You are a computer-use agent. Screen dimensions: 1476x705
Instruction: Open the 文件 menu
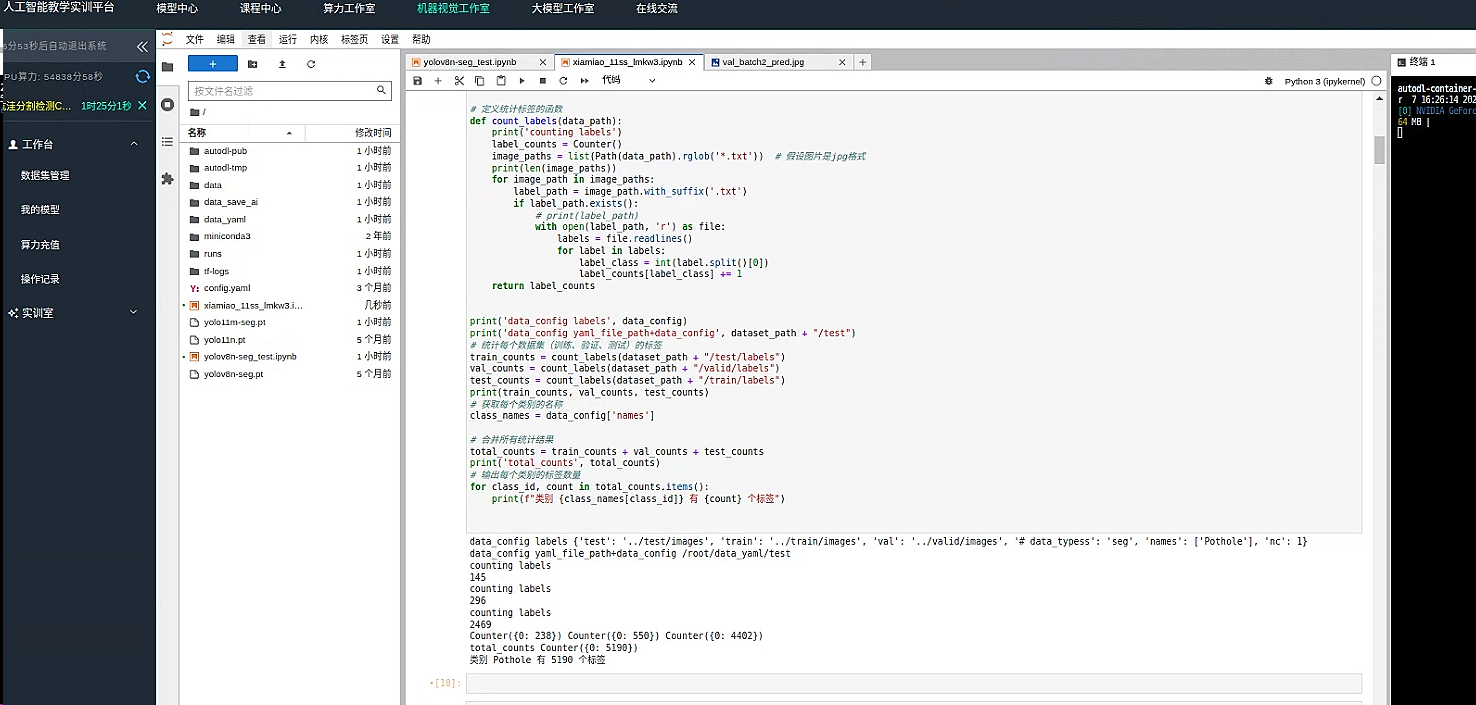[x=194, y=39]
